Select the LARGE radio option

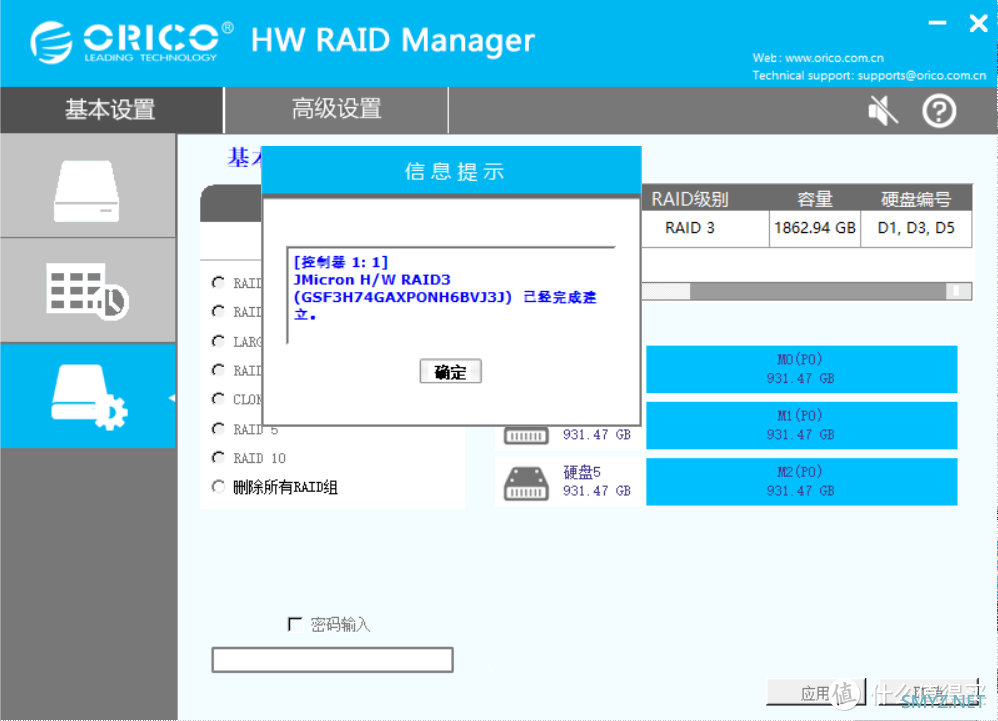218,341
